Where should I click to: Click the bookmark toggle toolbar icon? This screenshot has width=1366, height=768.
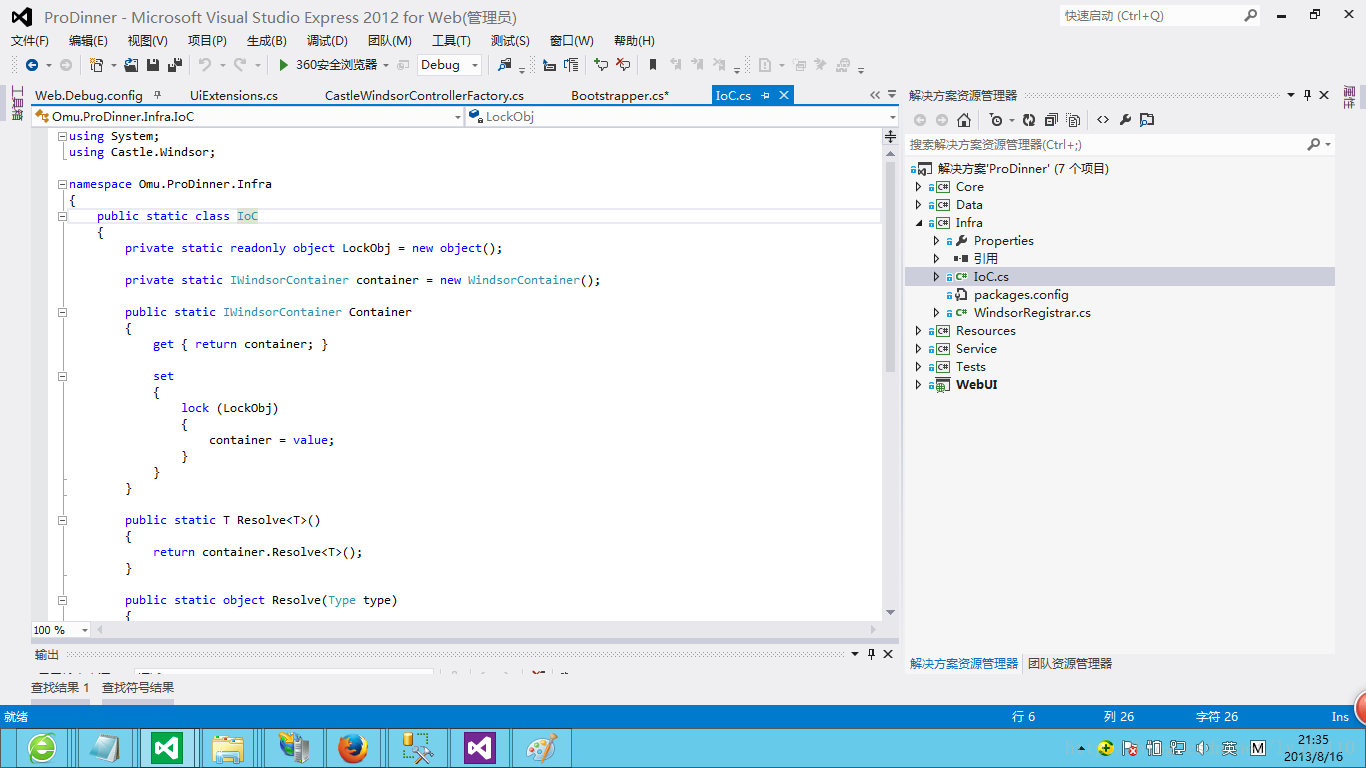pyautogui.click(x=653, y=65)
